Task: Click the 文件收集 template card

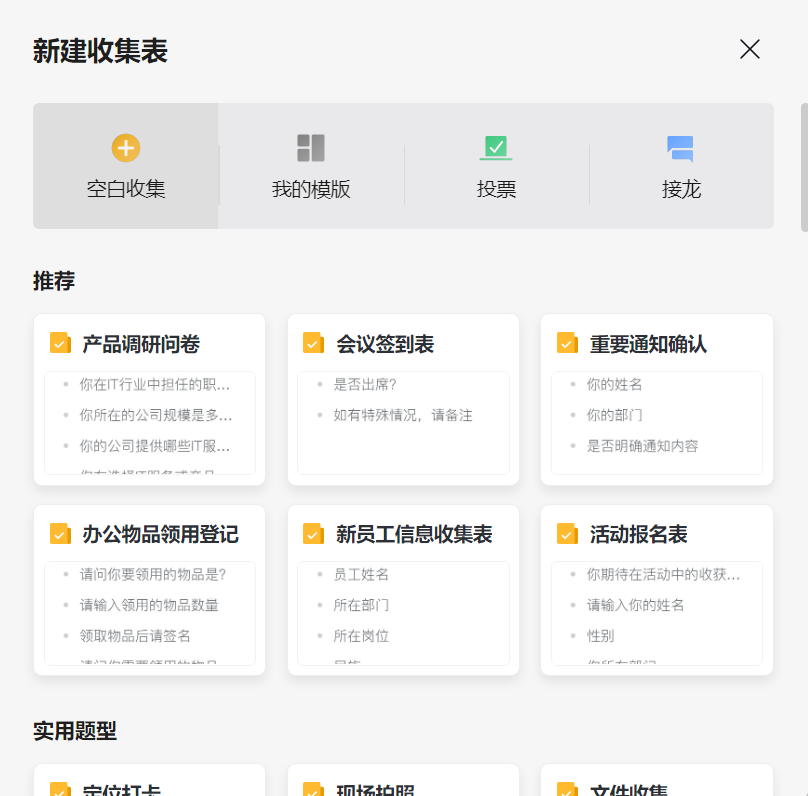Action: click(656, 780)
